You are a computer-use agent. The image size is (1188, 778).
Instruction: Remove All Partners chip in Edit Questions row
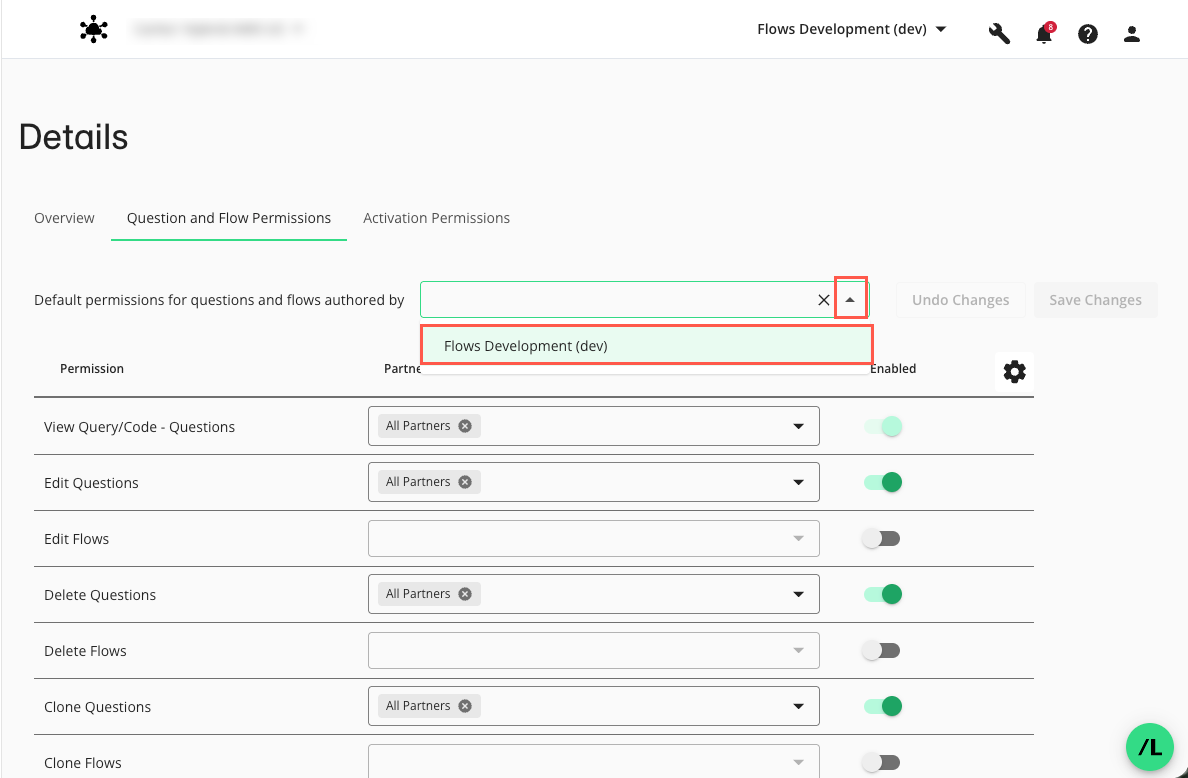465,482
